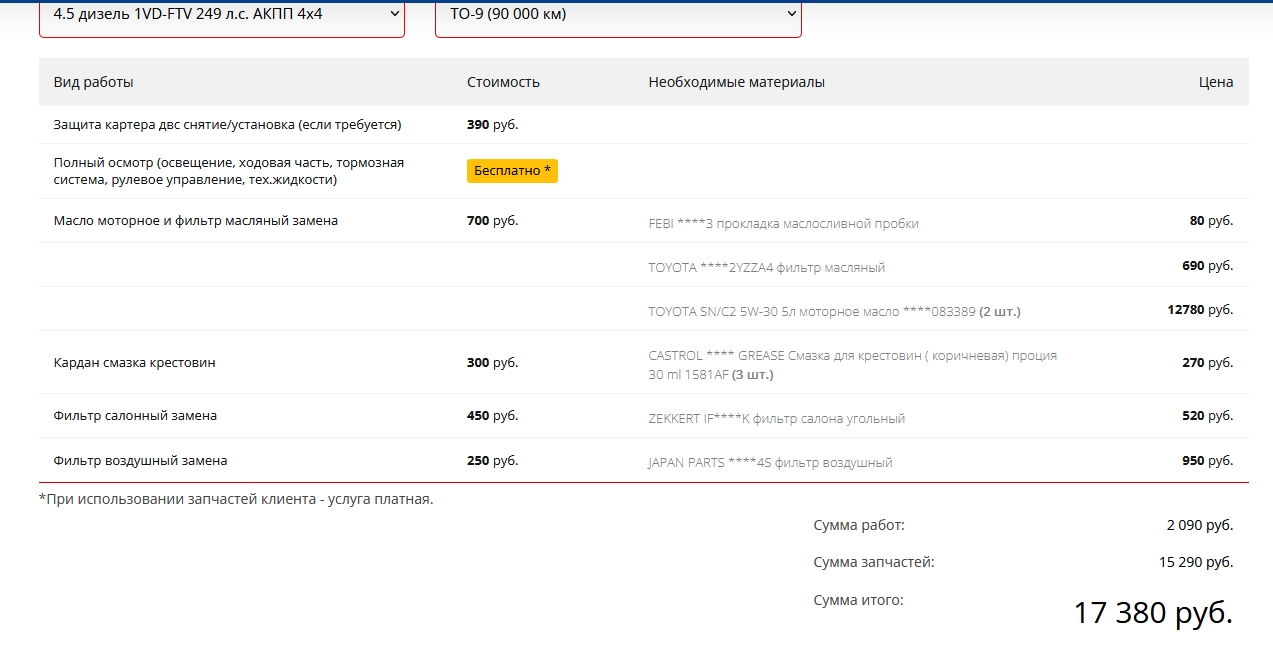
Task: Click the 390 руб. cost value
Action: 493,125
